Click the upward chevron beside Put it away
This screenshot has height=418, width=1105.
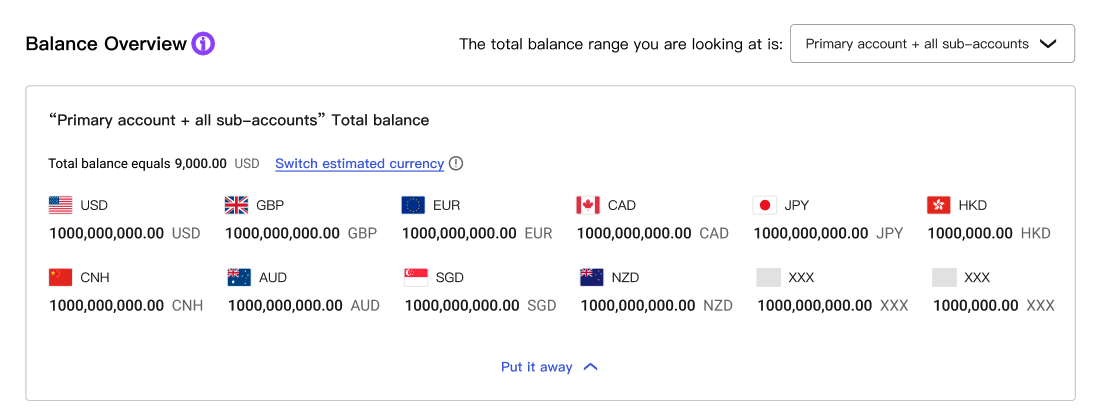(591, 367)
